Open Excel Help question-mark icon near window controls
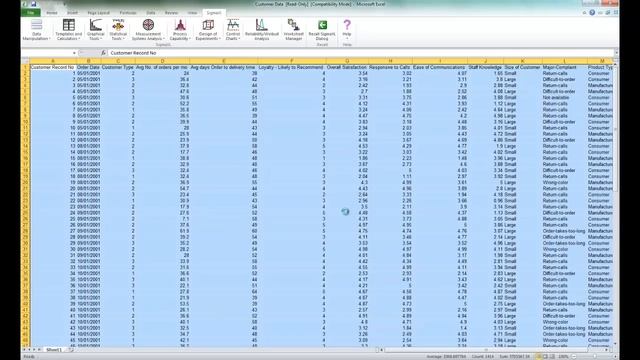Viewport: 640px width, 360px height. pos(592,13)
